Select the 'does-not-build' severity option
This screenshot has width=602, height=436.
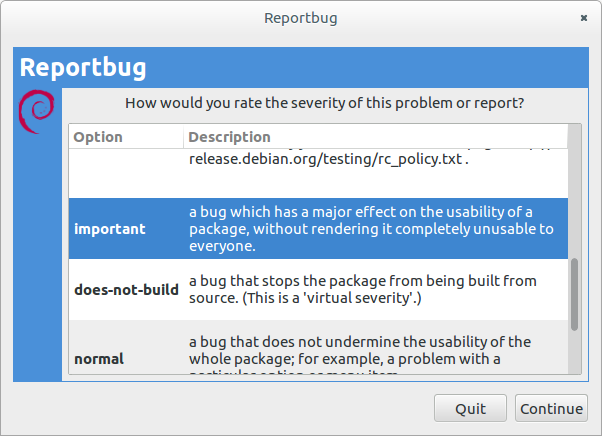pos(126,290)
